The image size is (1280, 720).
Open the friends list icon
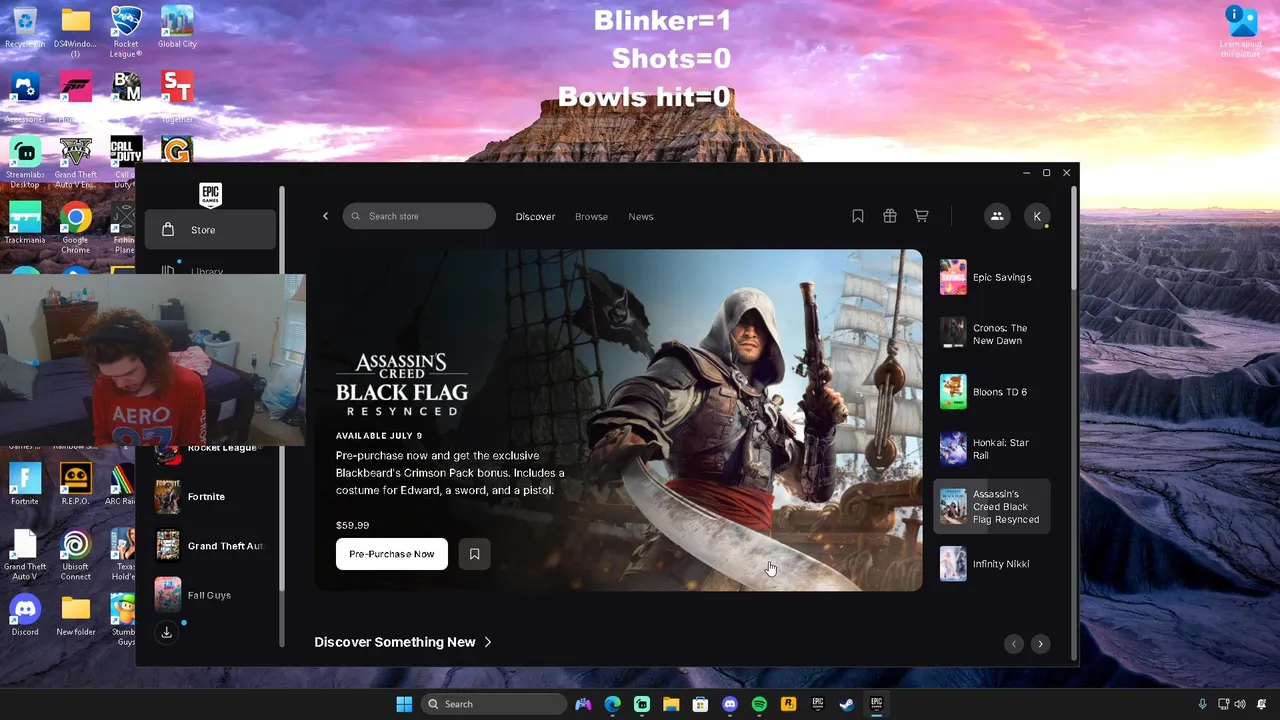point(997,216)
